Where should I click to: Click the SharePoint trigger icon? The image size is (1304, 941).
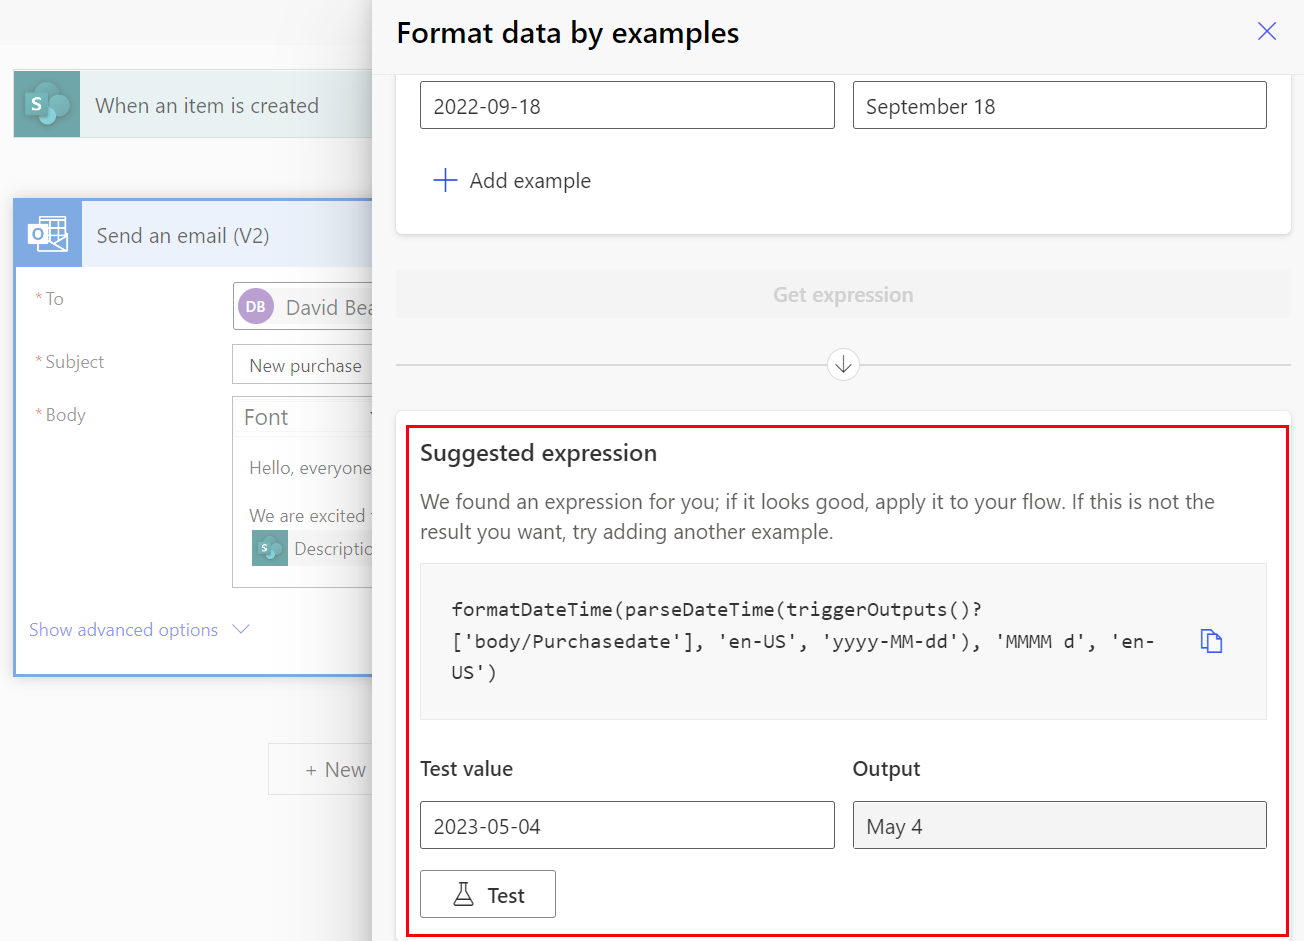[x=46, y=104]
